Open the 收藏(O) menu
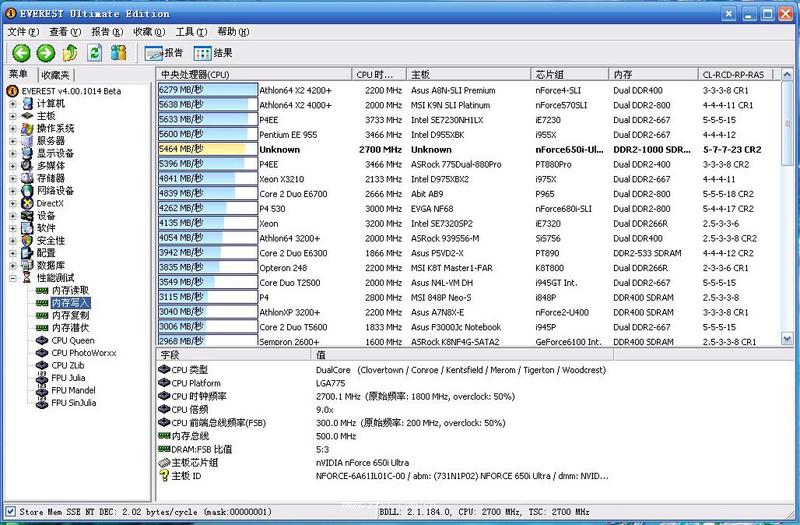Viewport: 800px width, 525px height. 149,32
